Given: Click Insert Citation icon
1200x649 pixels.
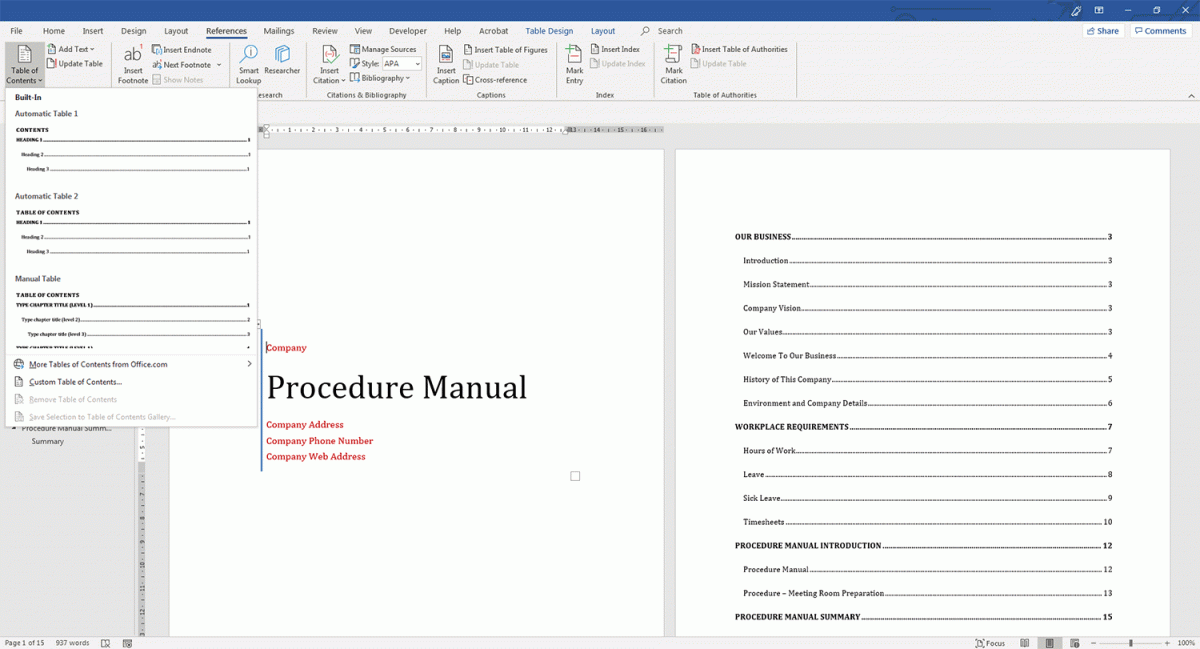Looking at the screenshot, I should pyautogui.click(x=329, y=55).
